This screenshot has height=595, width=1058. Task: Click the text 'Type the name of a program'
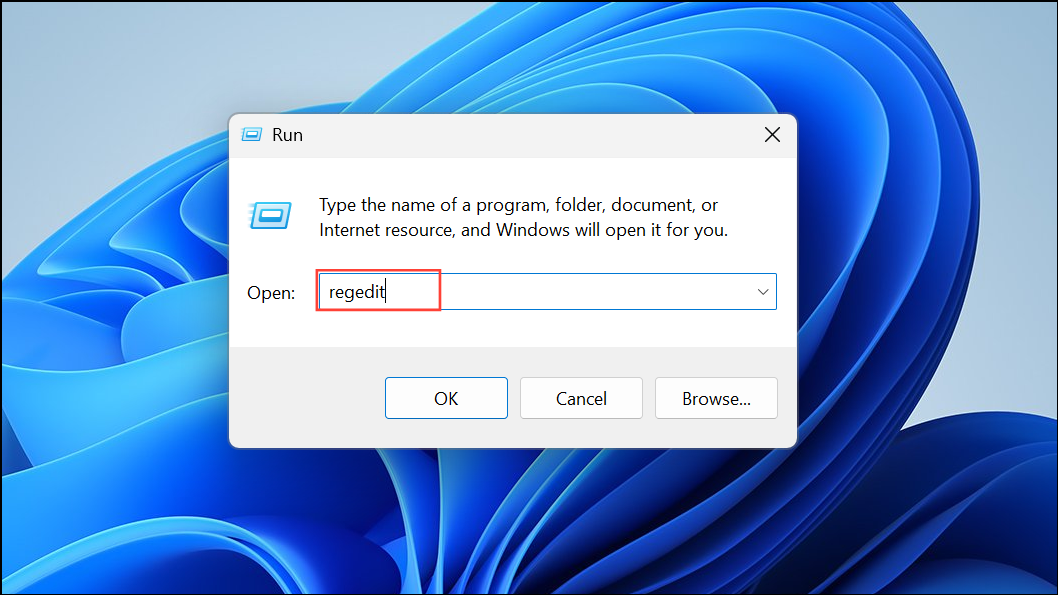coord(435,205)
